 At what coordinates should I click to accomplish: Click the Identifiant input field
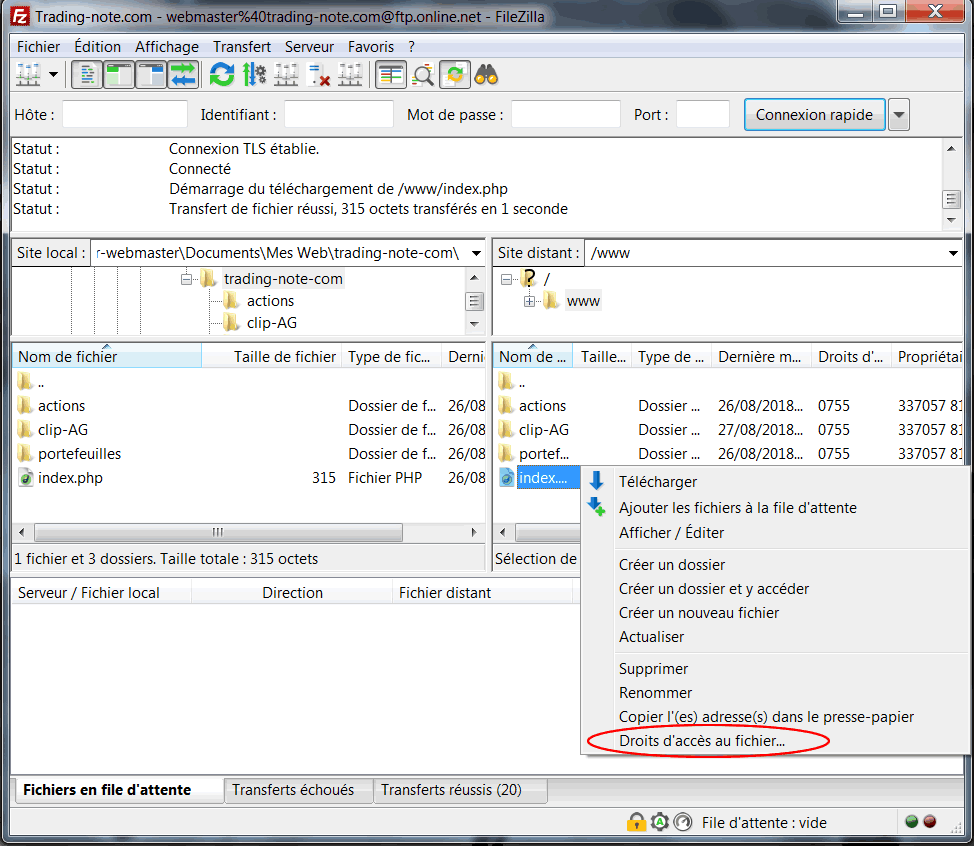click(339, 114)
